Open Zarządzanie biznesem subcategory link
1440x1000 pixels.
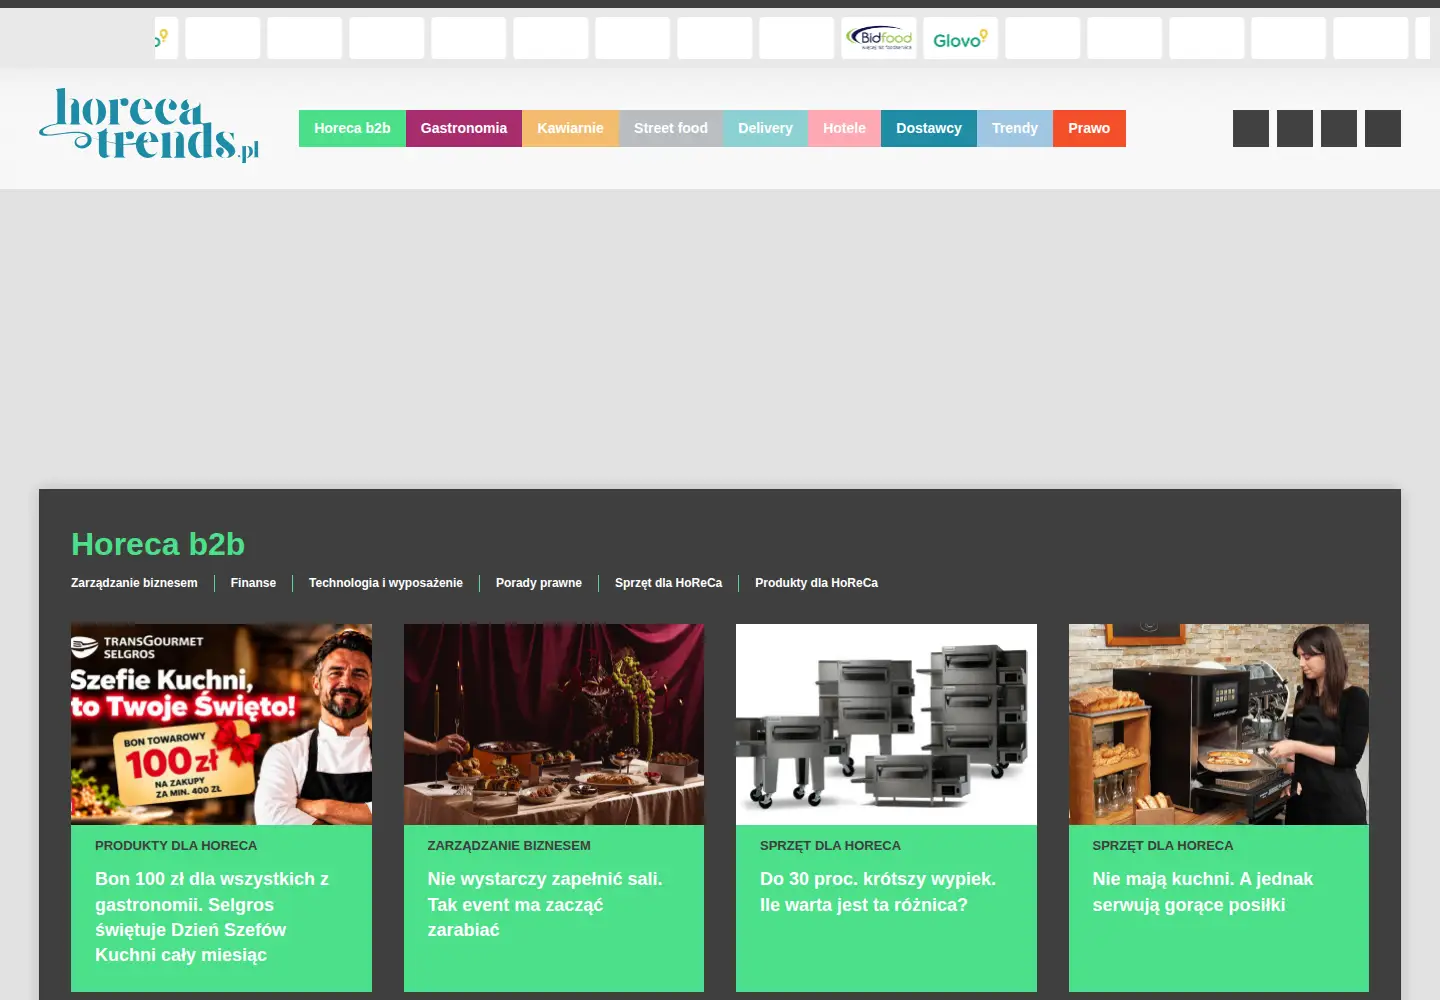(134, 583)
